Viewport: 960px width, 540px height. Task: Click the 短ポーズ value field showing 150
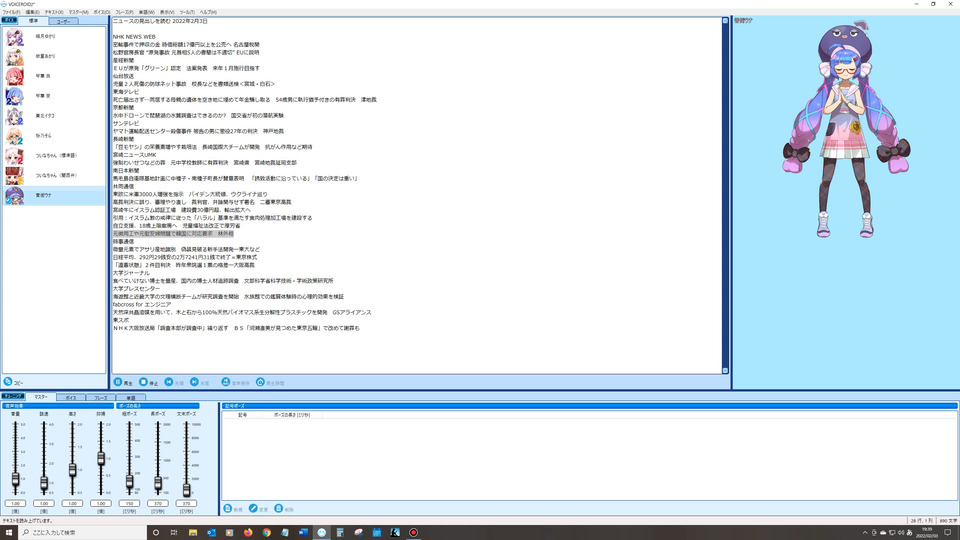(x=129, y=503)
